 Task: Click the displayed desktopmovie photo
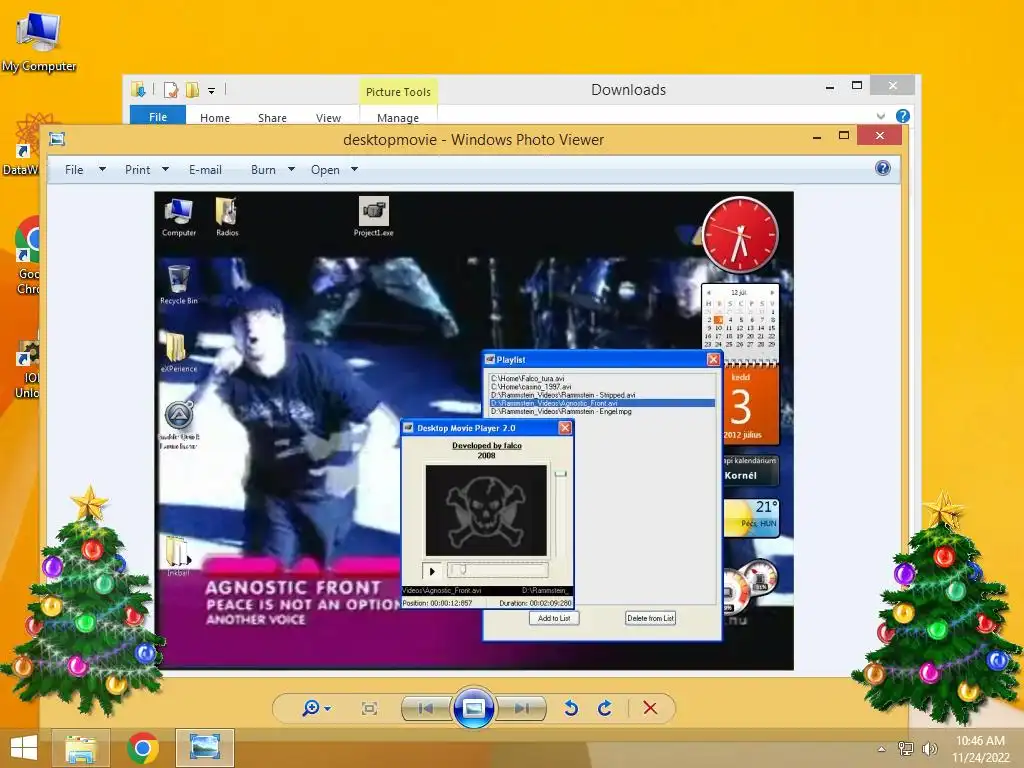pyautogui.click(x=474, y=430)
